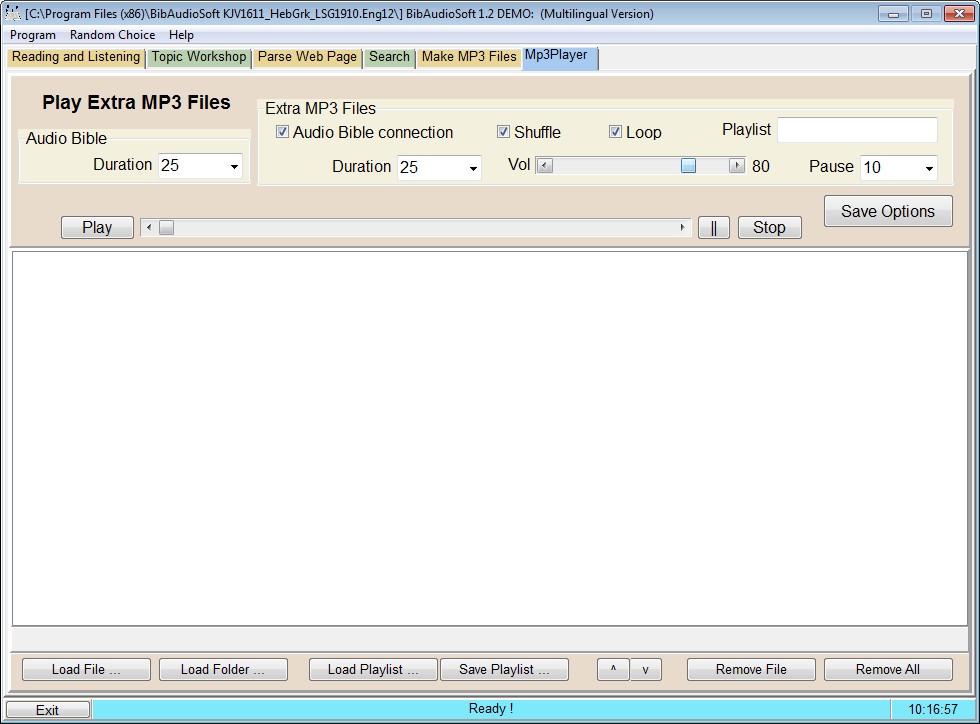Click the Remove File button

point(751,670)
